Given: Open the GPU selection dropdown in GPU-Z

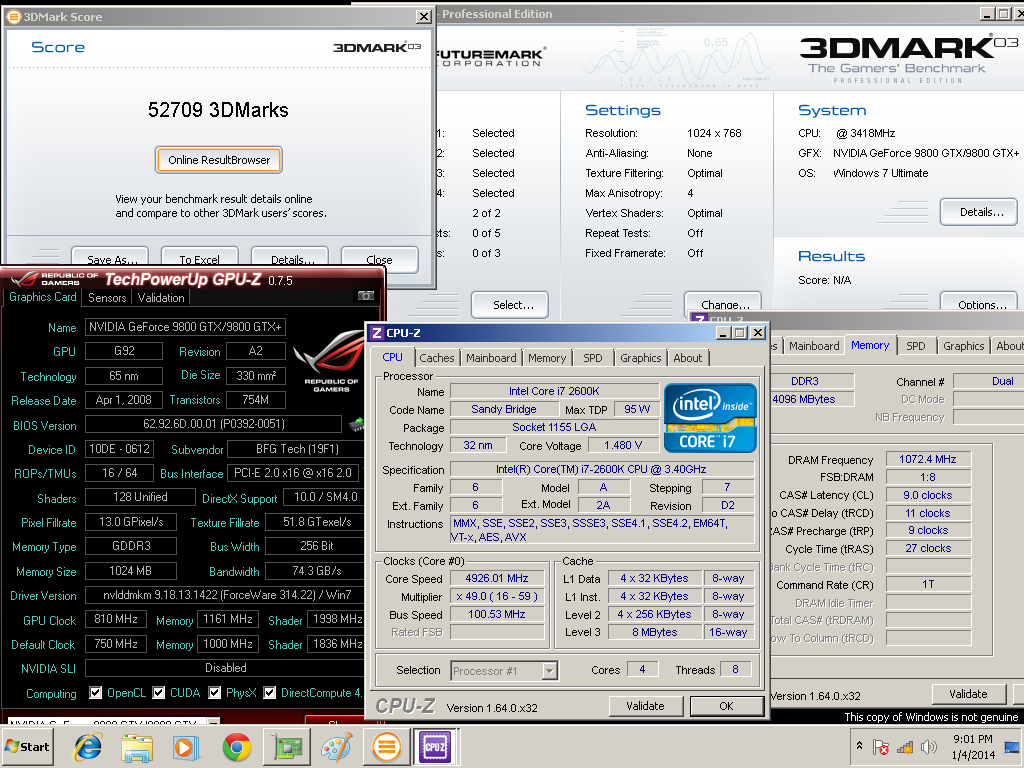Looking at the screenshot, I should (213, 722).
